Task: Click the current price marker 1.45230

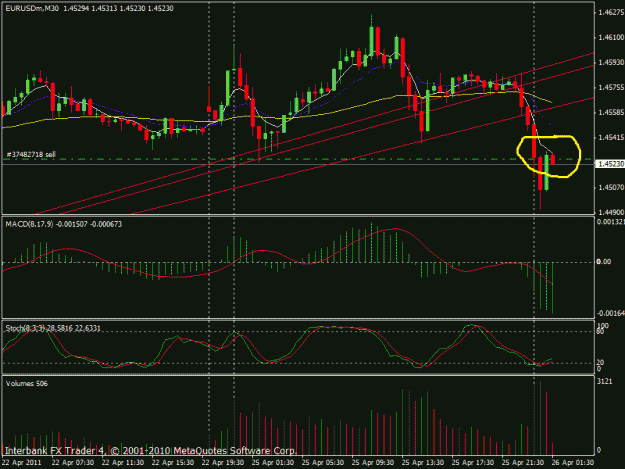Action: click(x=610, y=164)
